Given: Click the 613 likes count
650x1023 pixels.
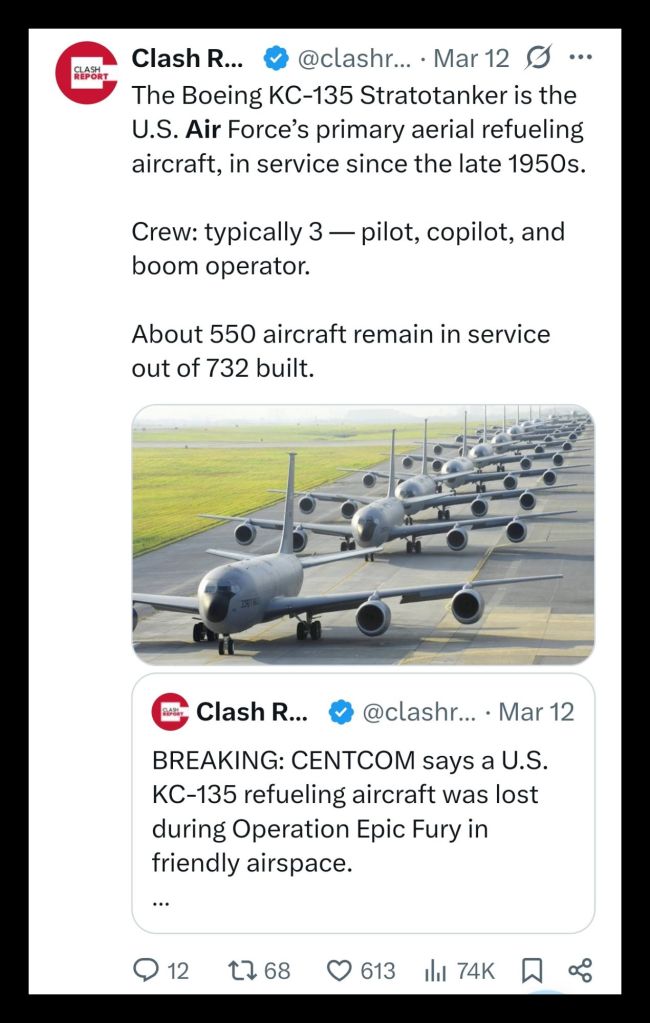Looking at the screenshot, I should 377,970.
